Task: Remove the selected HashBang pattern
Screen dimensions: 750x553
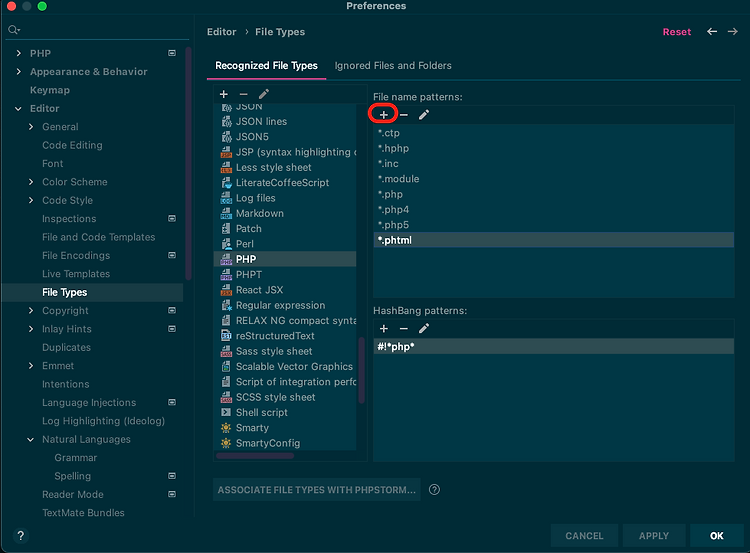Action: [404, 329]
